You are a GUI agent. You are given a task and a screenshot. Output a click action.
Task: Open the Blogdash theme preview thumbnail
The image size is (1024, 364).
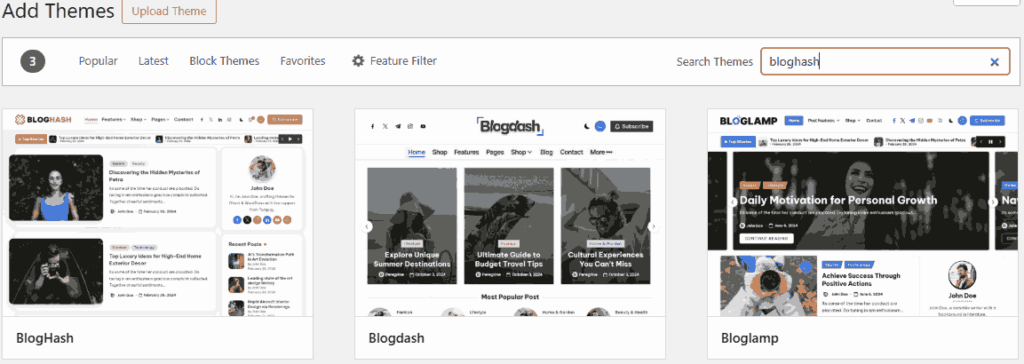click(x=510, y=213)
